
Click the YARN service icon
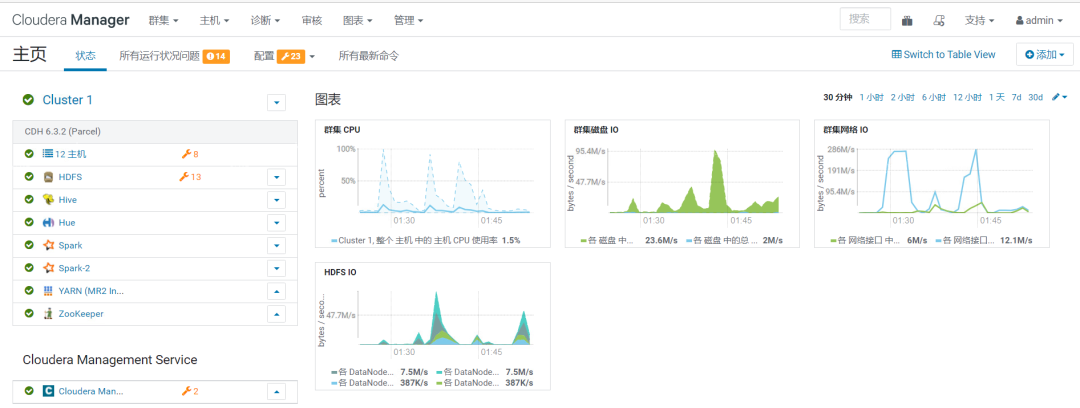[48, 291]
